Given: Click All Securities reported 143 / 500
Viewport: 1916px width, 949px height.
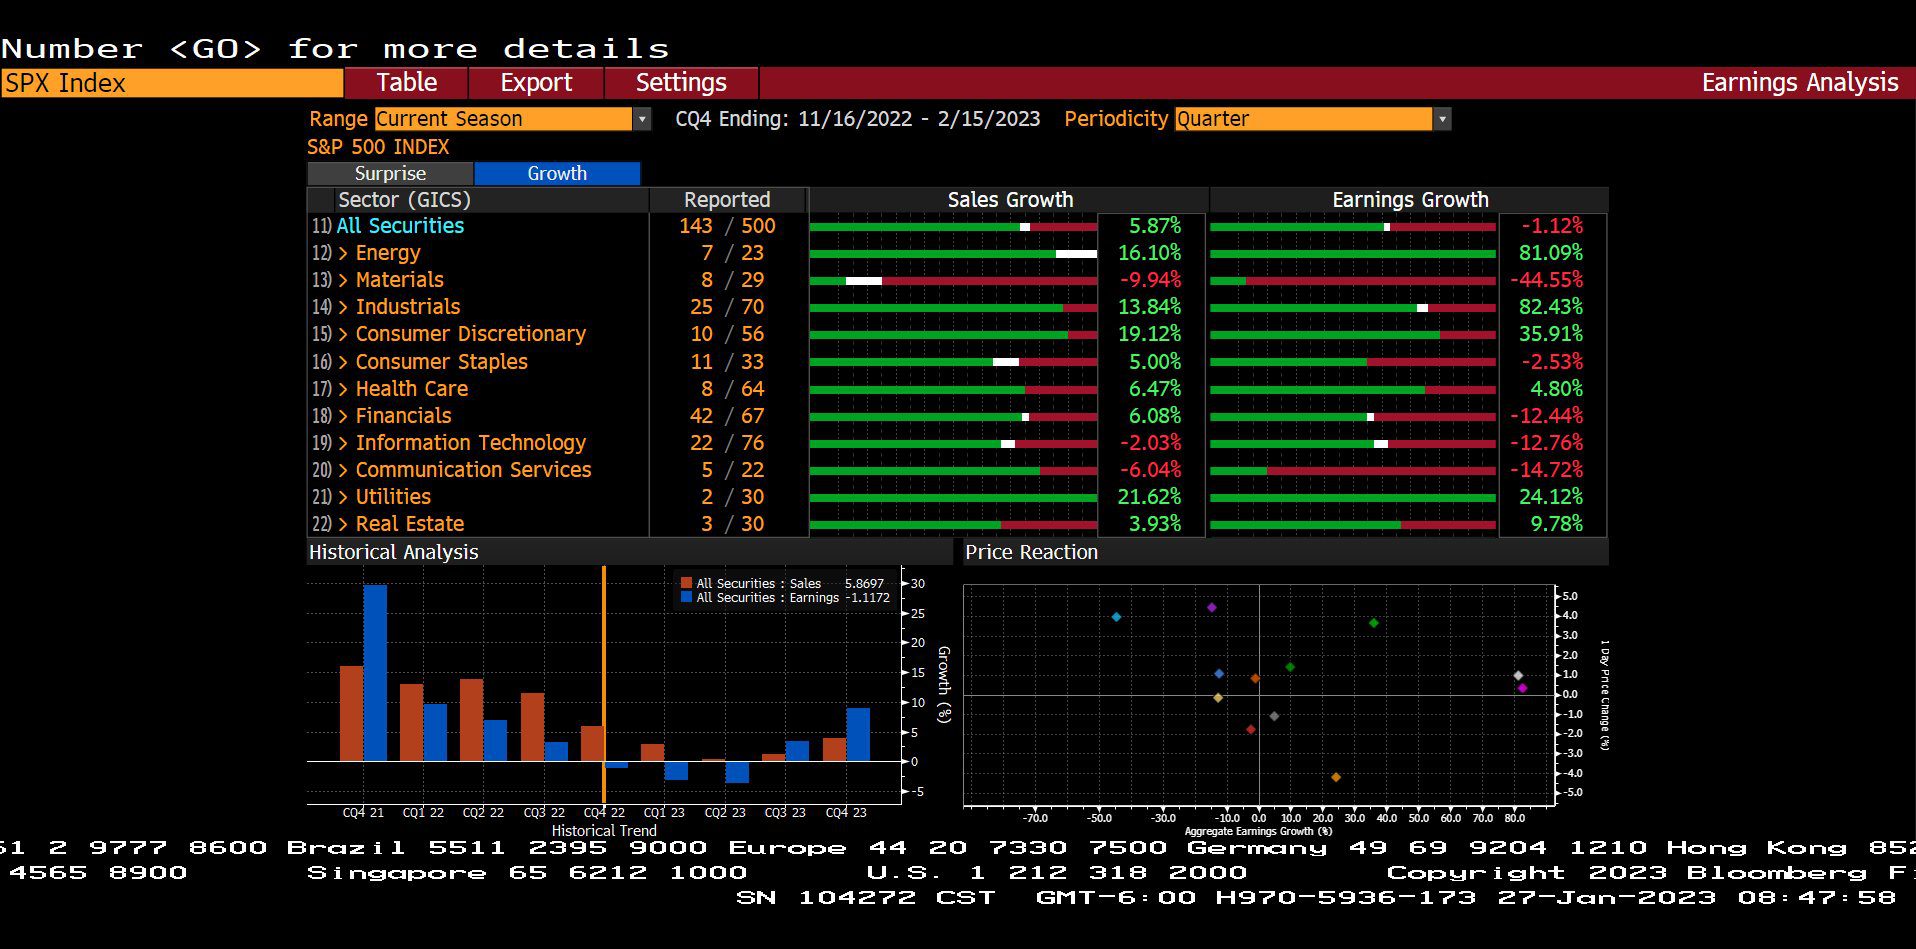Looking at the screenshot, I should 727,226.
